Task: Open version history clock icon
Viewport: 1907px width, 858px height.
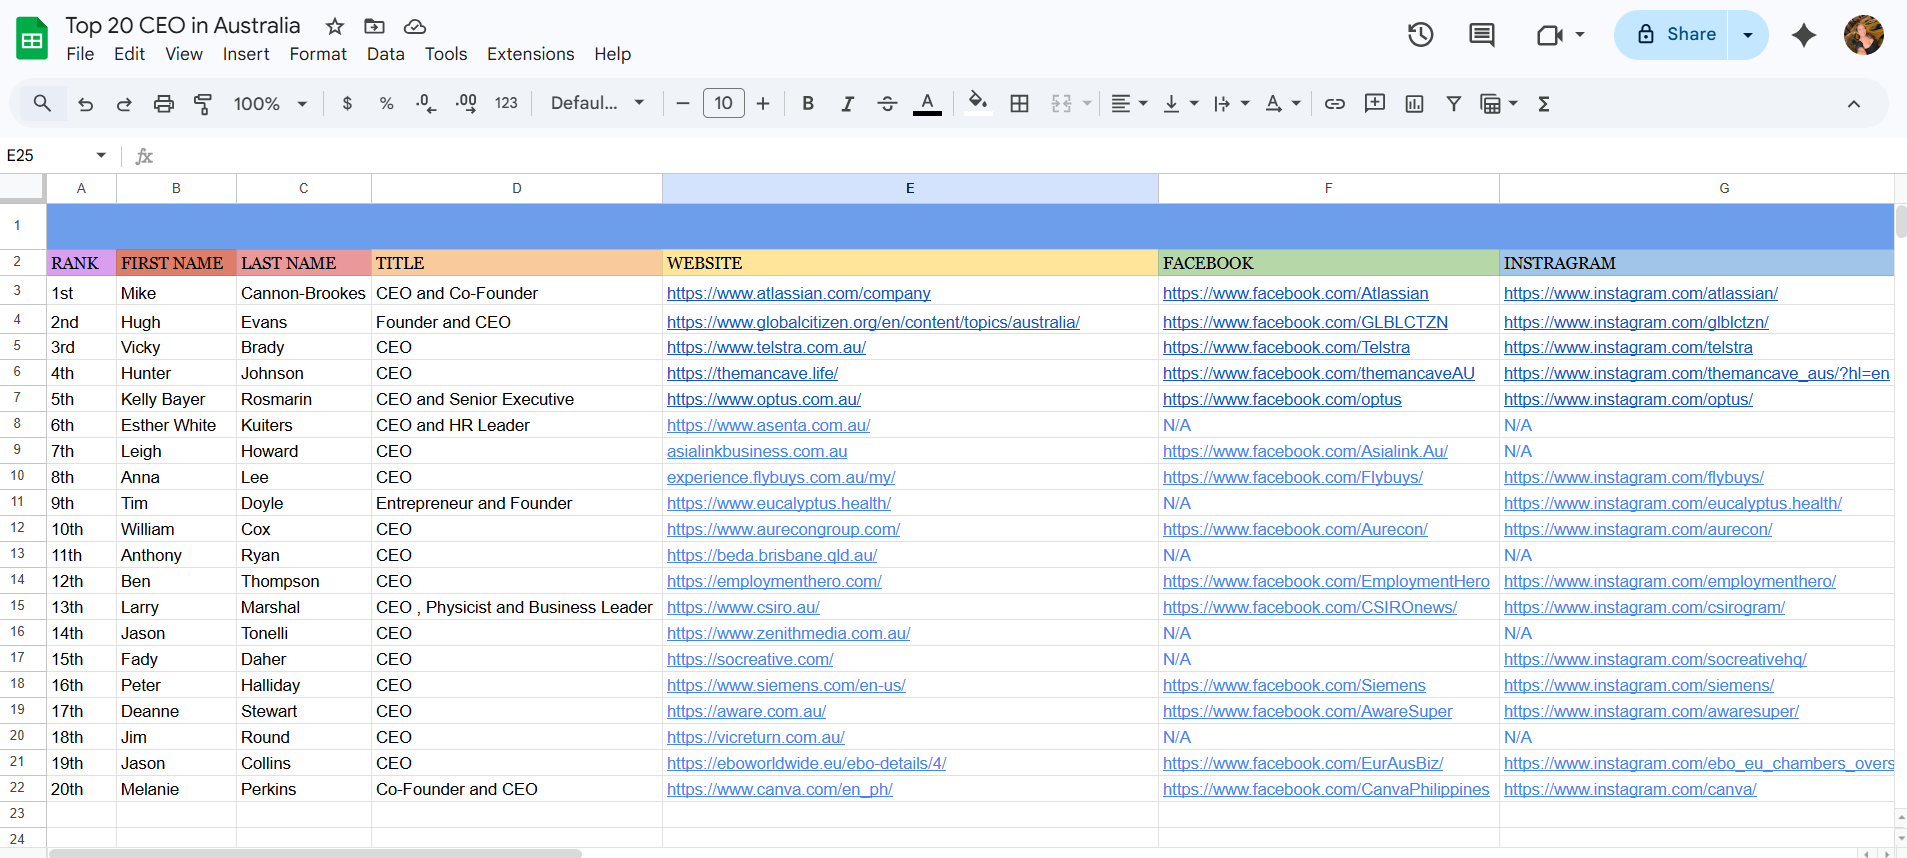Action: [1420, 35]
